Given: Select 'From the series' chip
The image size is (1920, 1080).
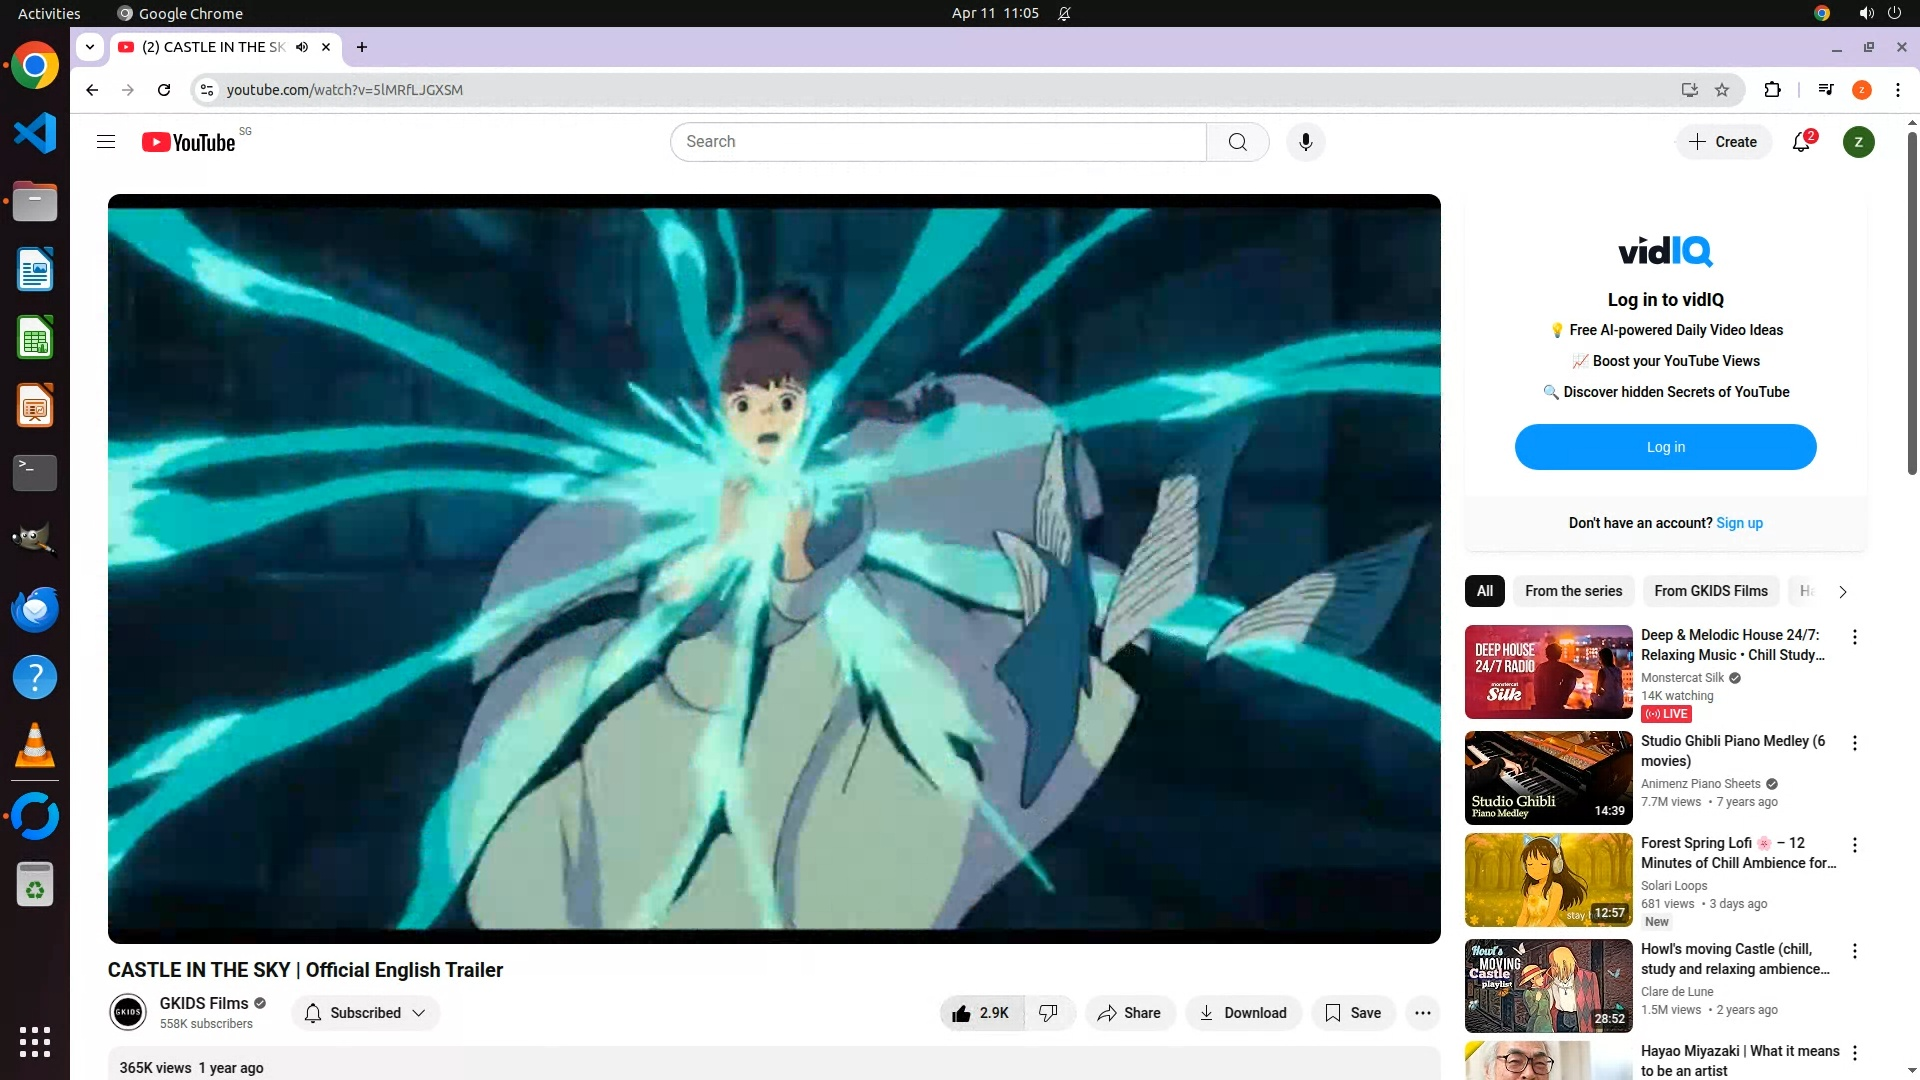Looking at the screenshot, I should (1573, 591).
